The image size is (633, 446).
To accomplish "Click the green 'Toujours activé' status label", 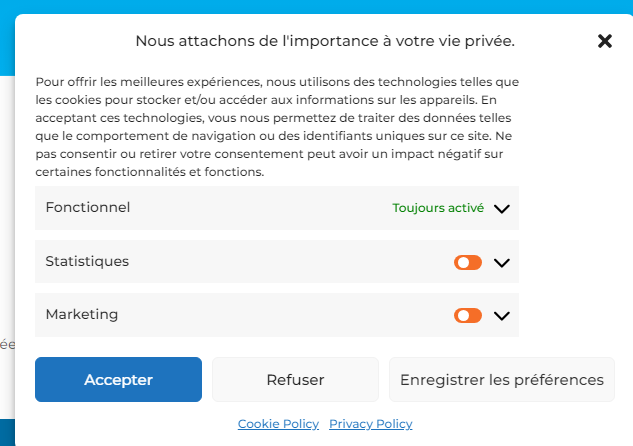I will (x=438, y=208).
